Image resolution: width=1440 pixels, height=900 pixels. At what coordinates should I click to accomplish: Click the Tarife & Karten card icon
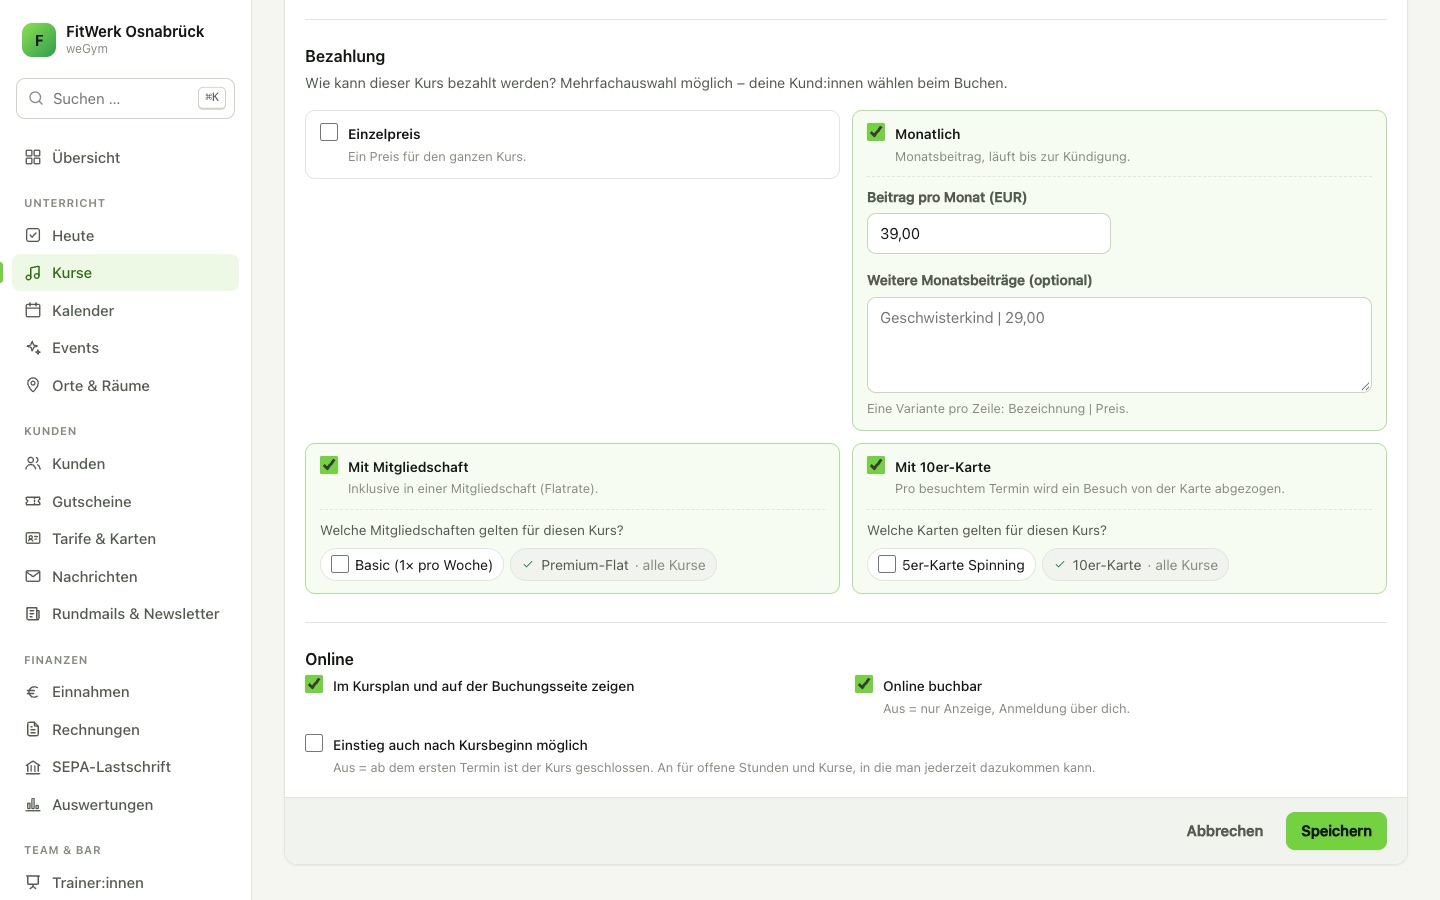tap(33, 538)
